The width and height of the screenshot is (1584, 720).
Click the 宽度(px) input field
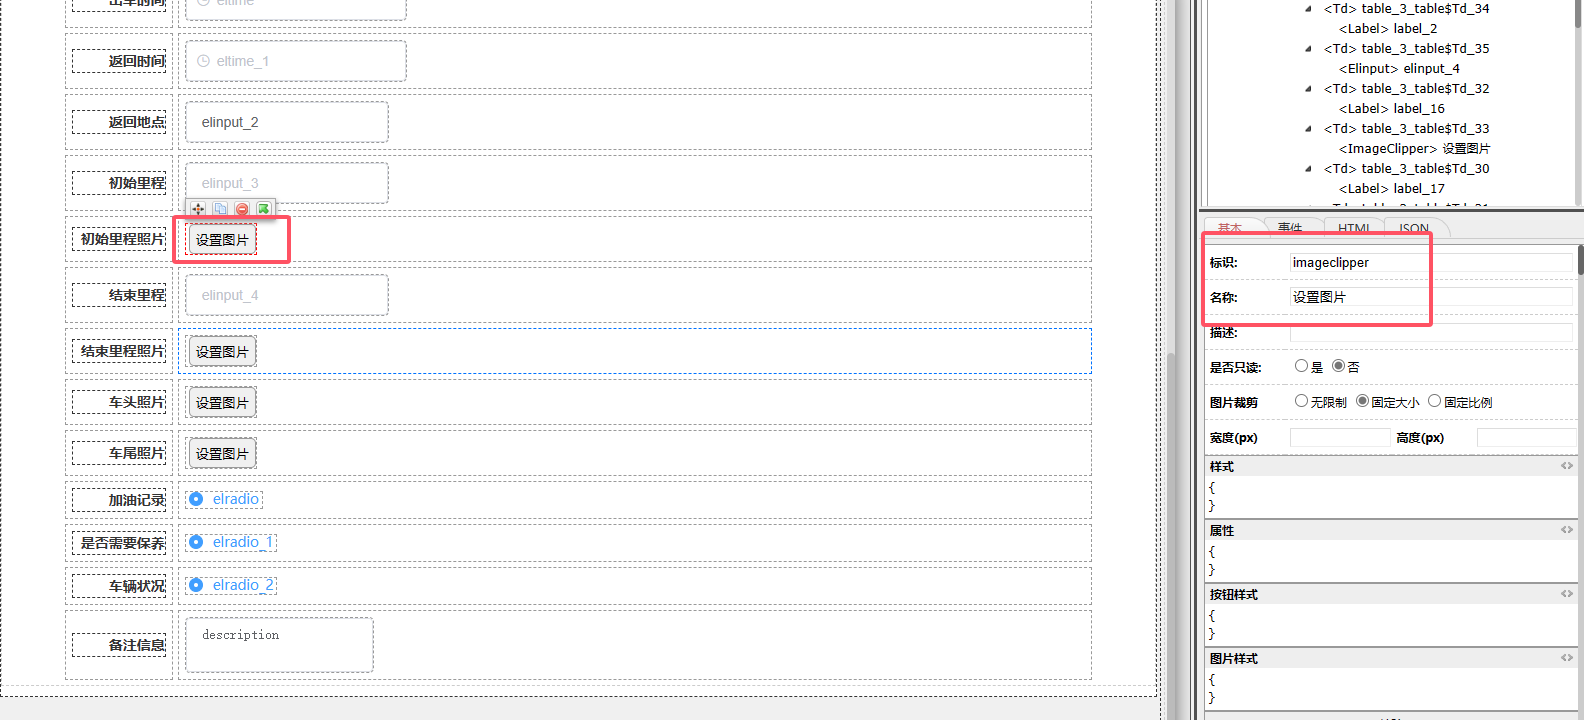coord(1339,437)
